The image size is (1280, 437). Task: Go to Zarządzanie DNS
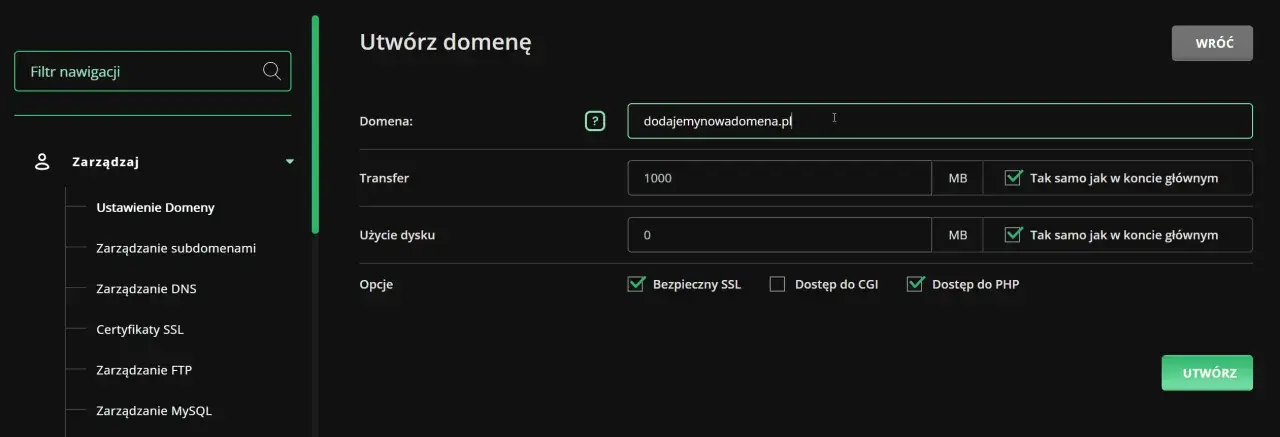point(146,289)
